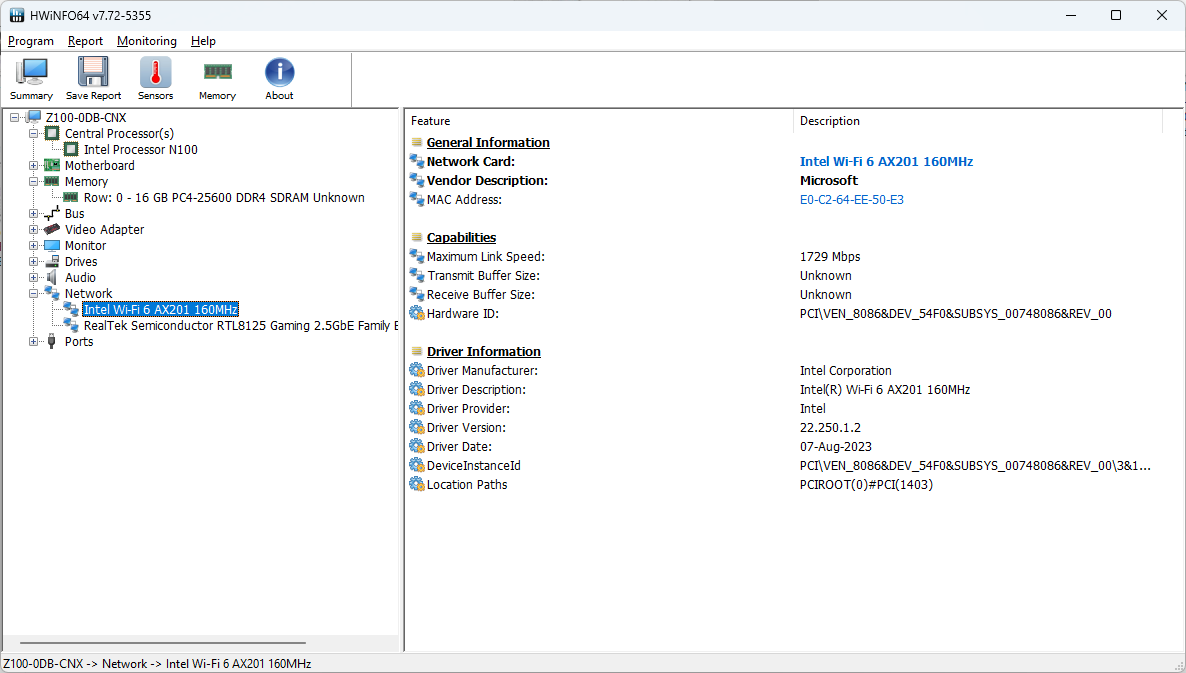Click the Transmit Buffer Size label
Screen dimensions: 1186x673
click(483, 275)
